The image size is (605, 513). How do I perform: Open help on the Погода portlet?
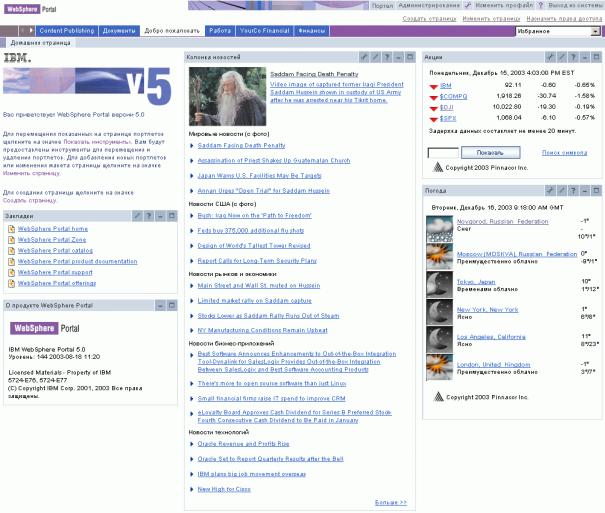[x=573, y=191]
